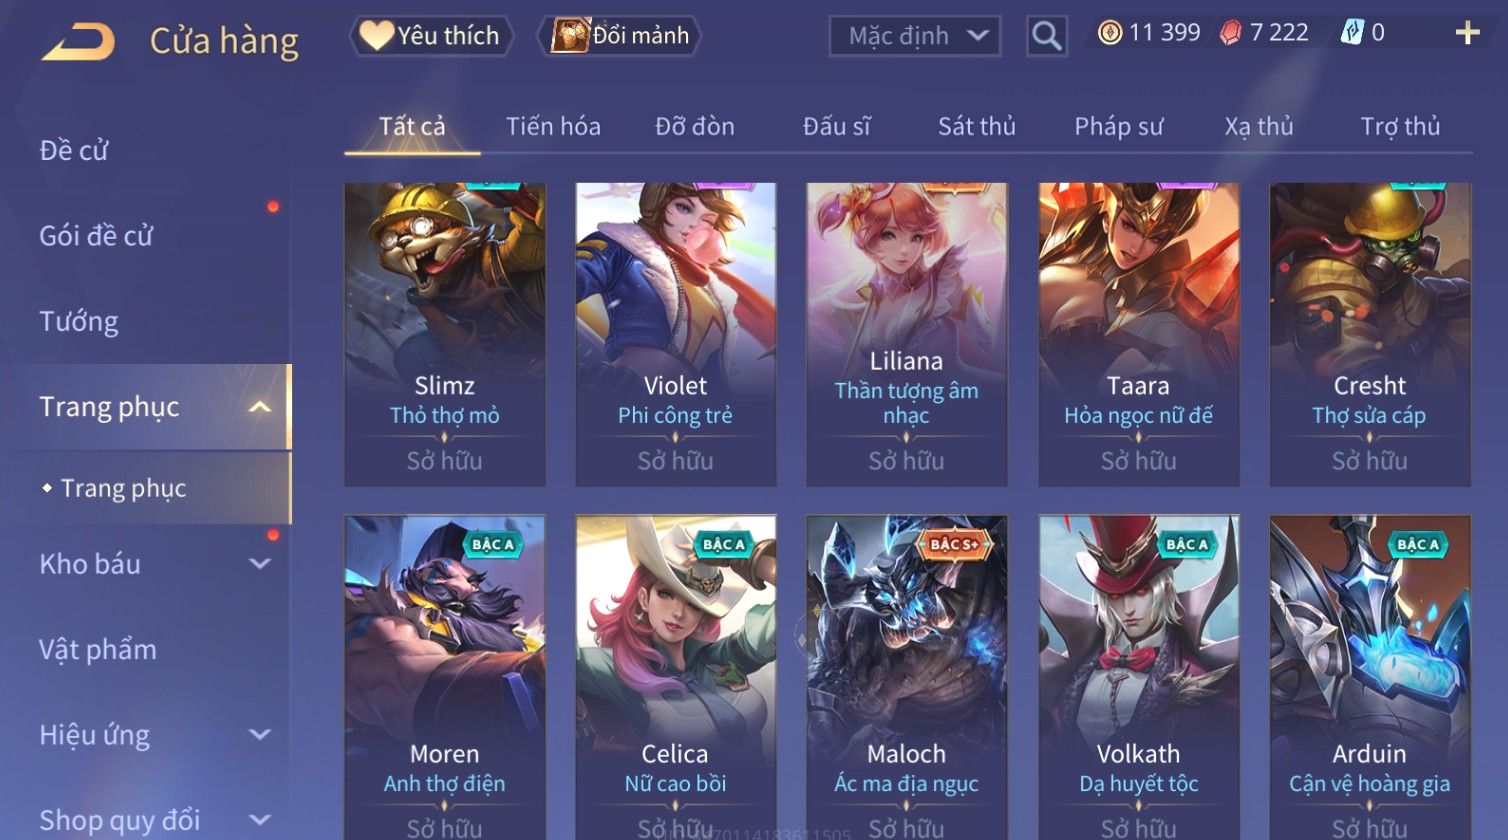Tap the gold coin currency icon

coord(1110,33)
